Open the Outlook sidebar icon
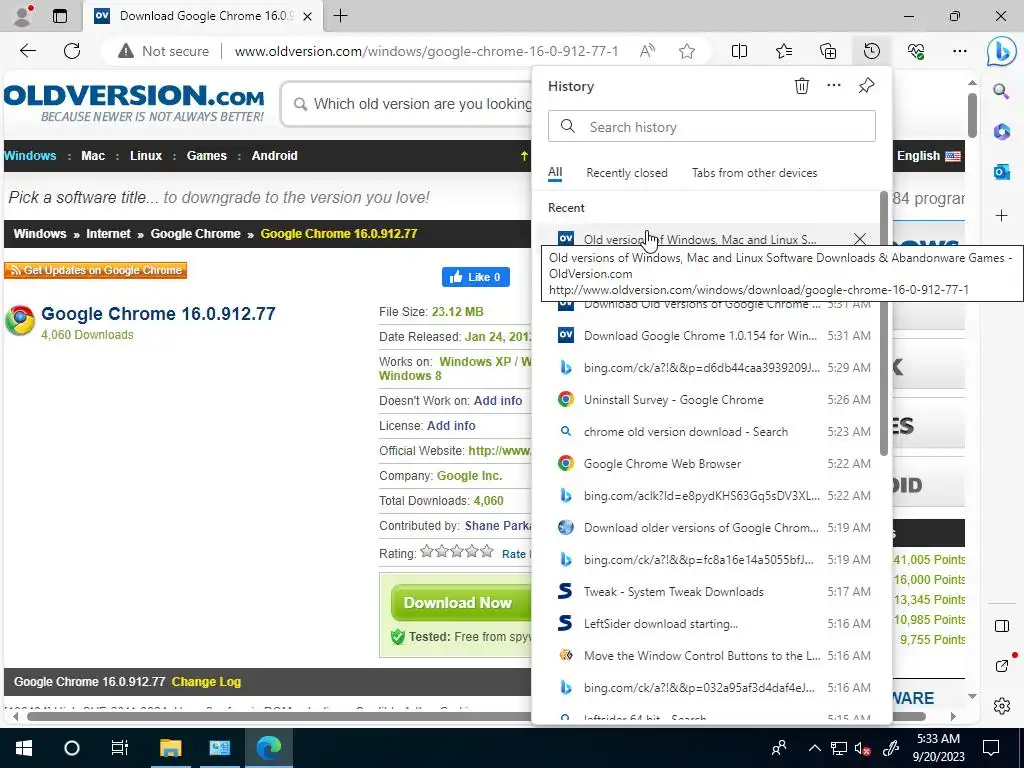 (1001, 172)
